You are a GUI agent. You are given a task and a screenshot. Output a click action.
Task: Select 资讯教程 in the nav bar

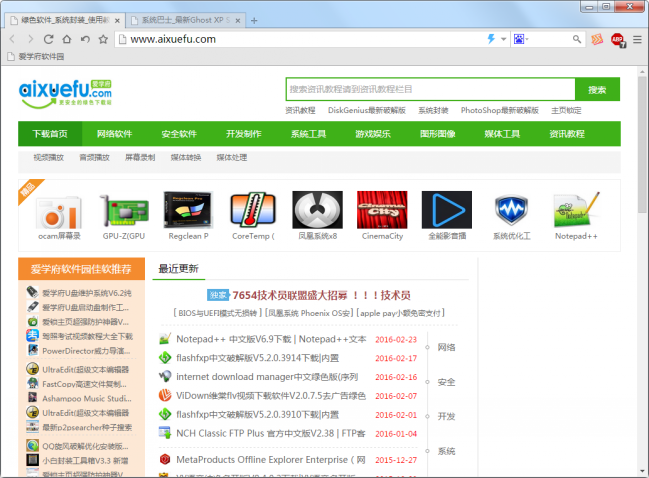coord(567,134)
